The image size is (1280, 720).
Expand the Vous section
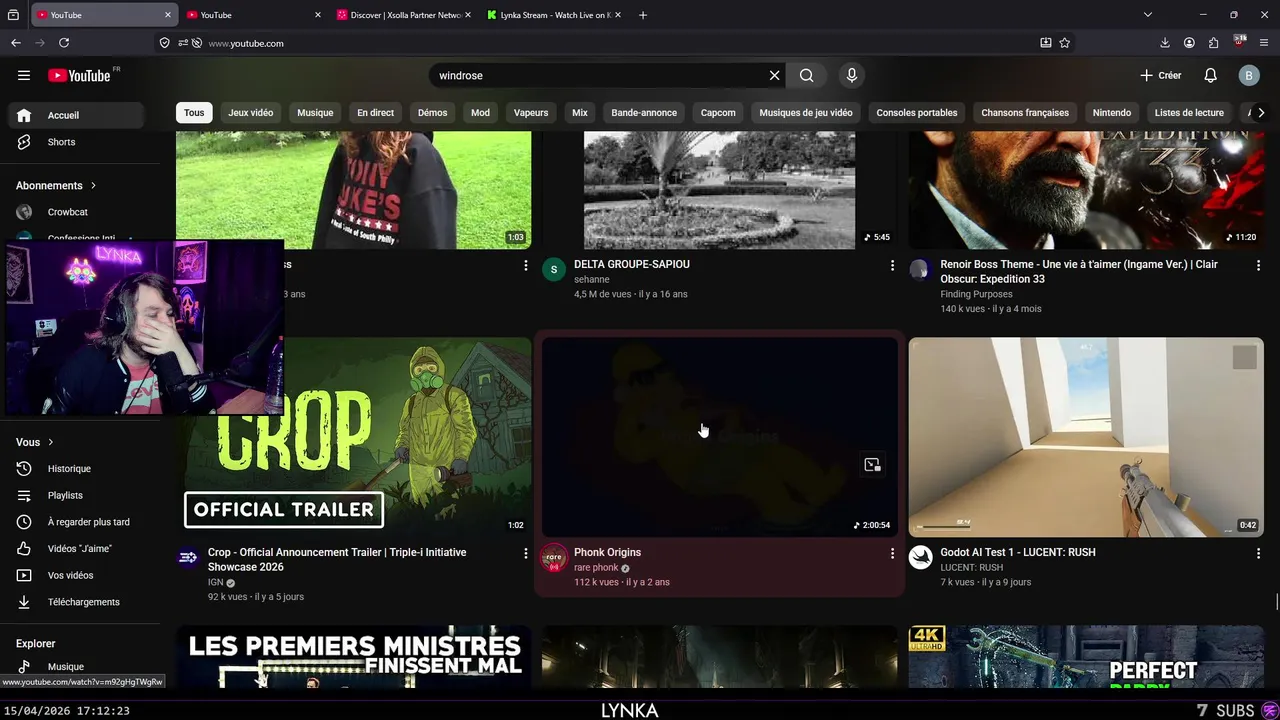point(35,442)
